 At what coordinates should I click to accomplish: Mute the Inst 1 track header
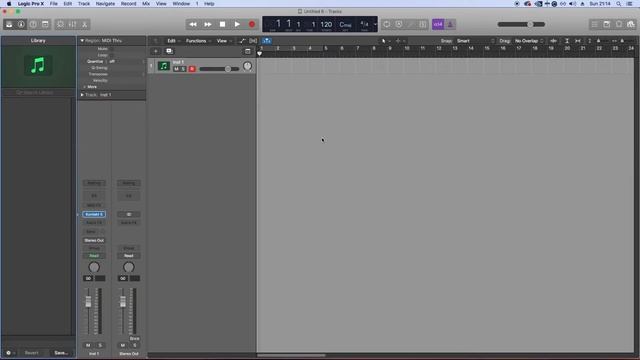pos(176,69)
